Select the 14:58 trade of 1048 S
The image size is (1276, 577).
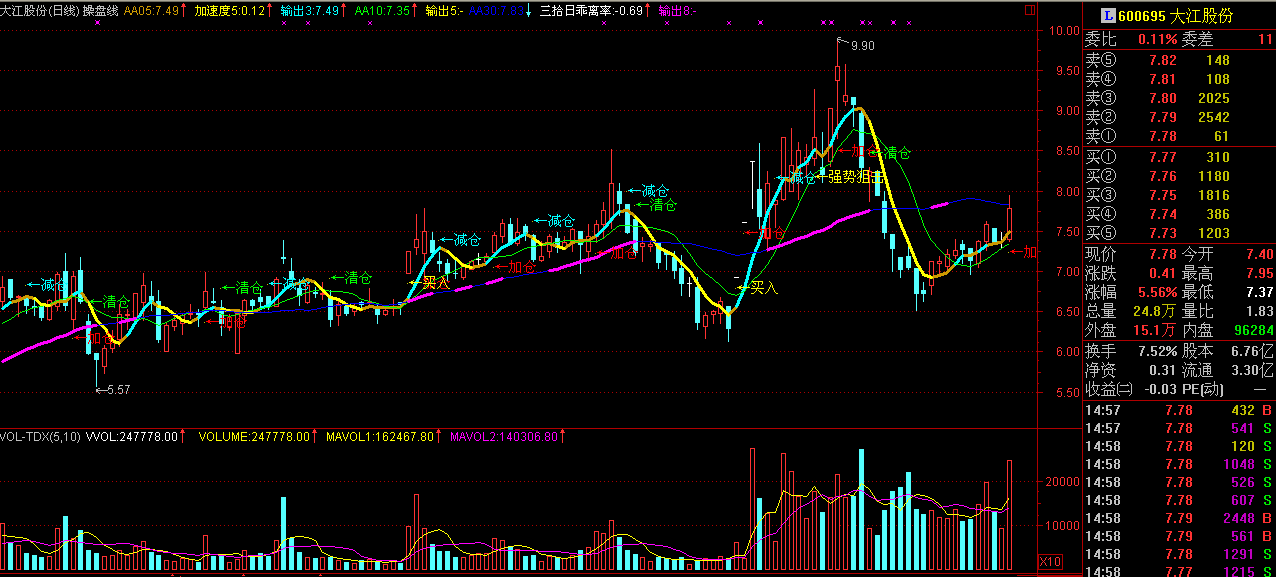[x=1179, y=464]
